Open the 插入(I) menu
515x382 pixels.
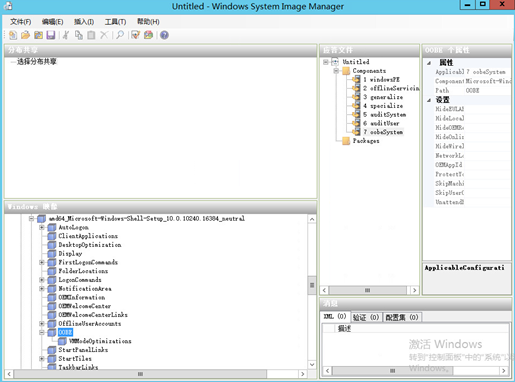pos(84,22)
